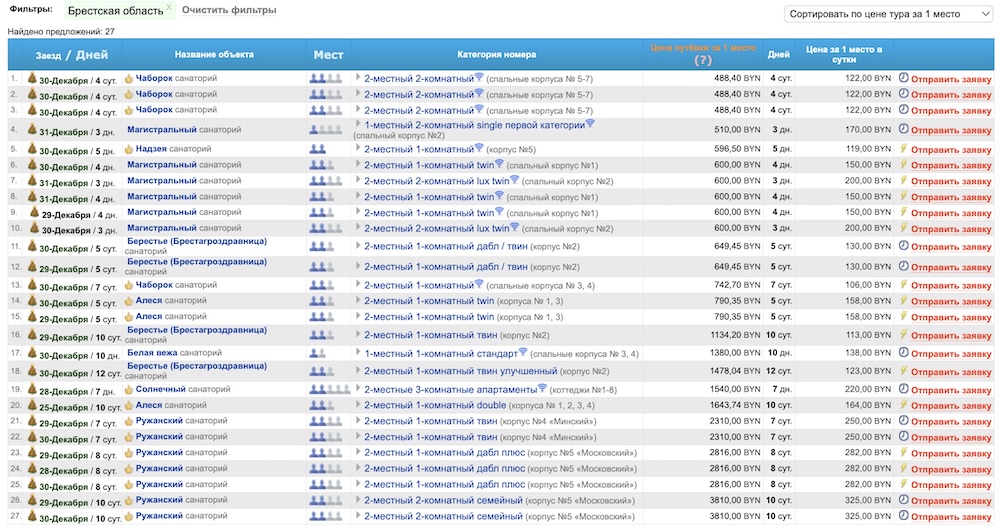Open the sort-by-price dropdown
Viewport: 1000px width, 530px height.
point(887,14)
